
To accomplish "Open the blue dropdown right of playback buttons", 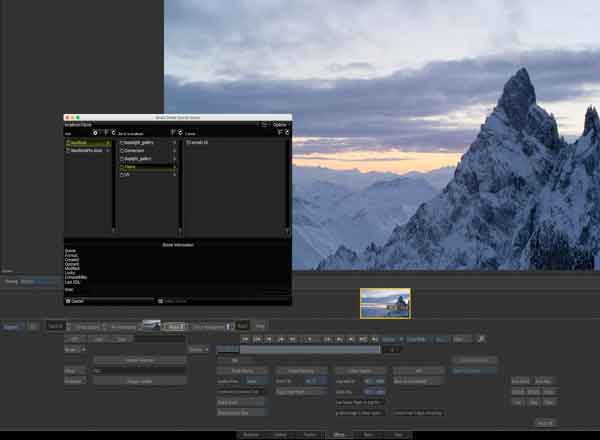I will tap(392, 339).
